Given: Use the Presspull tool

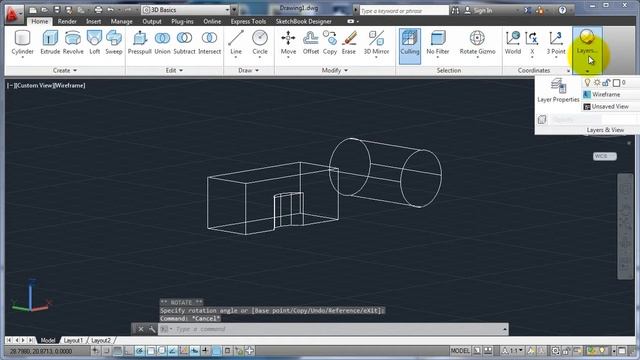Looking at the screenshot, I should 140,43.
